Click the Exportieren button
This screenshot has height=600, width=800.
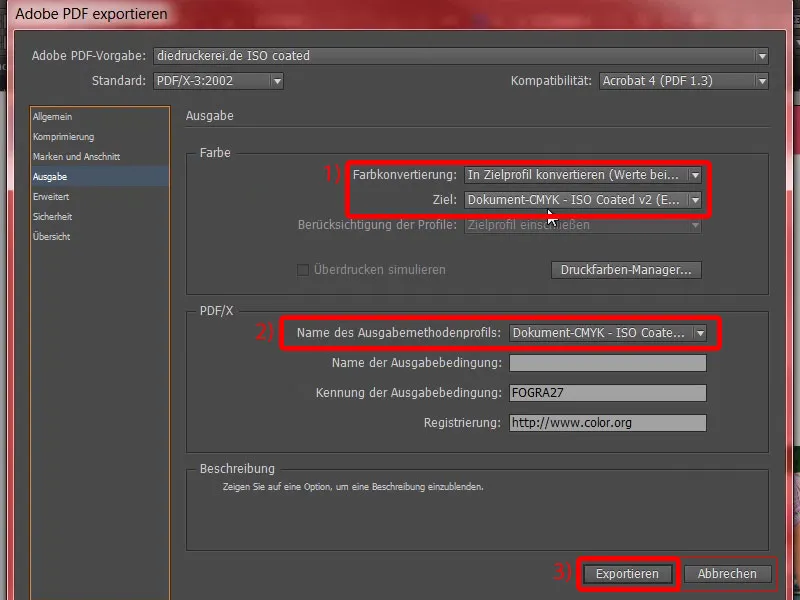628,573
